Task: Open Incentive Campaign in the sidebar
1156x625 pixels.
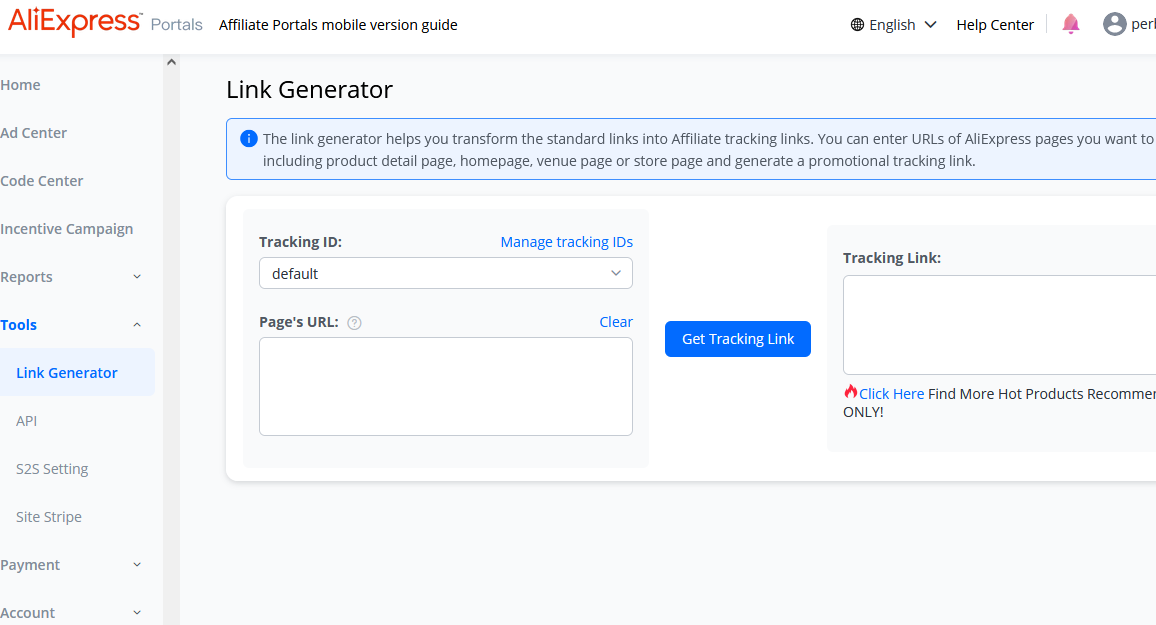Action: [x=66, y=228]
